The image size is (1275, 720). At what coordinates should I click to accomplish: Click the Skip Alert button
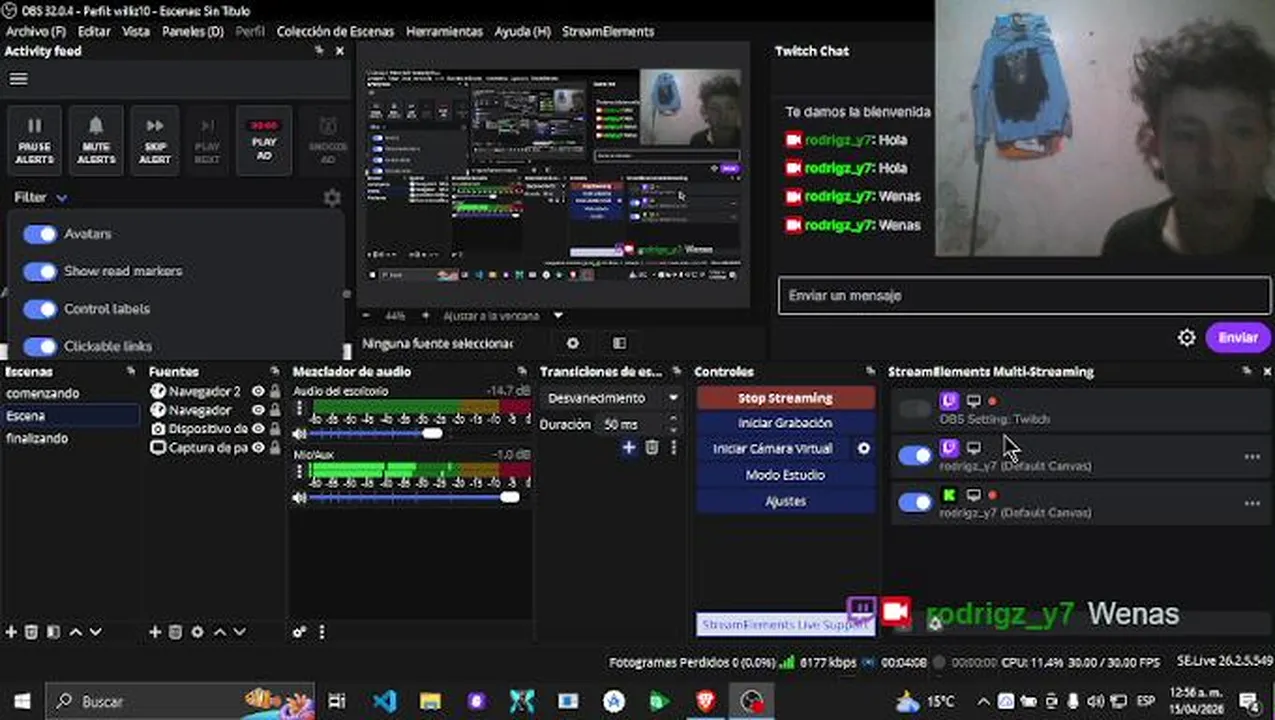pyautogui.click(x=155, y=141)
